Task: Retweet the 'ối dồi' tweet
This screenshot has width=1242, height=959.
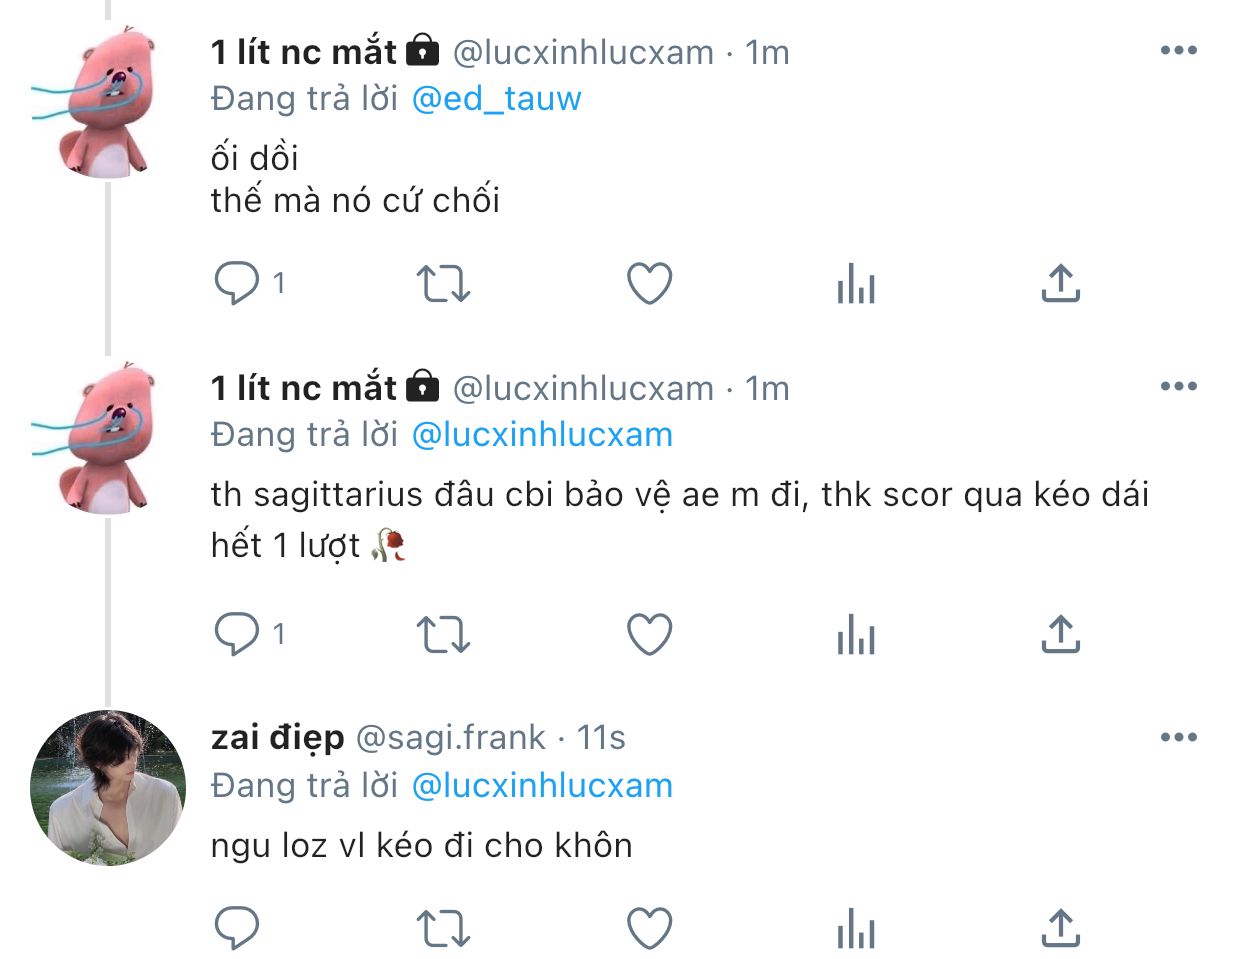Action: click(442, 284)
